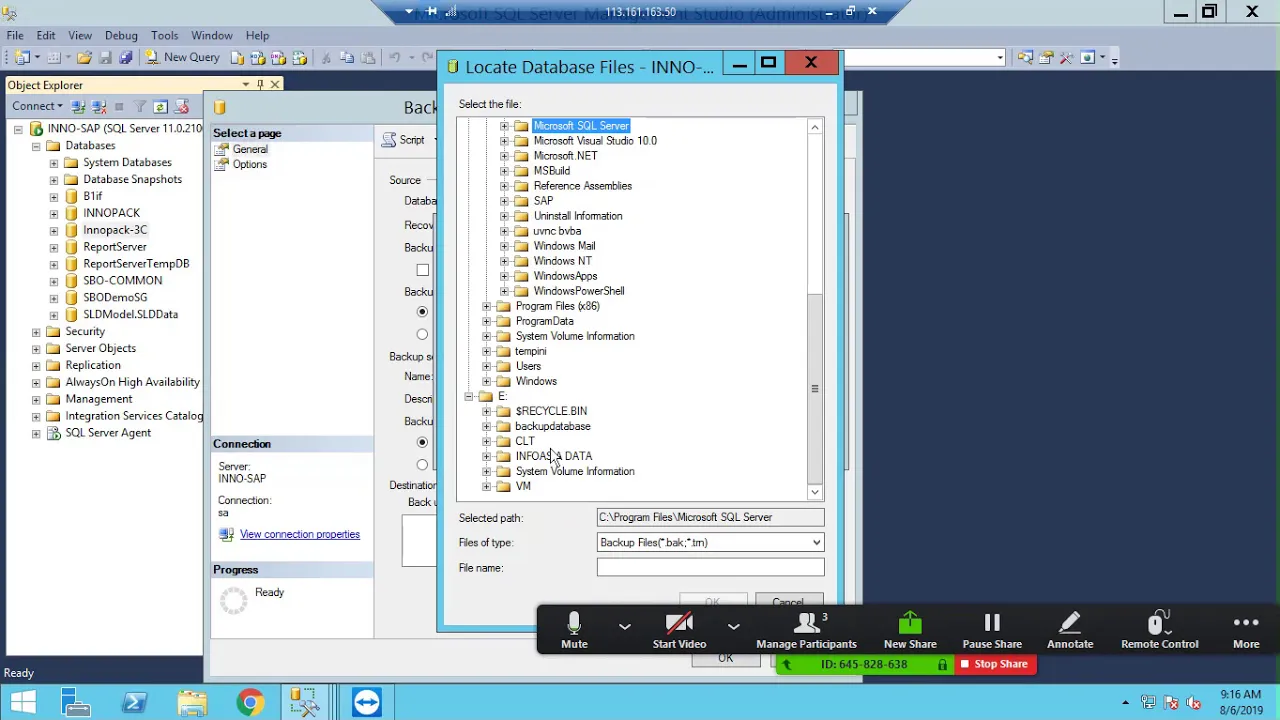The width and height of the screenshot is (1280, 720).
Task: Click the Selected path field
Action: point(710,517)
